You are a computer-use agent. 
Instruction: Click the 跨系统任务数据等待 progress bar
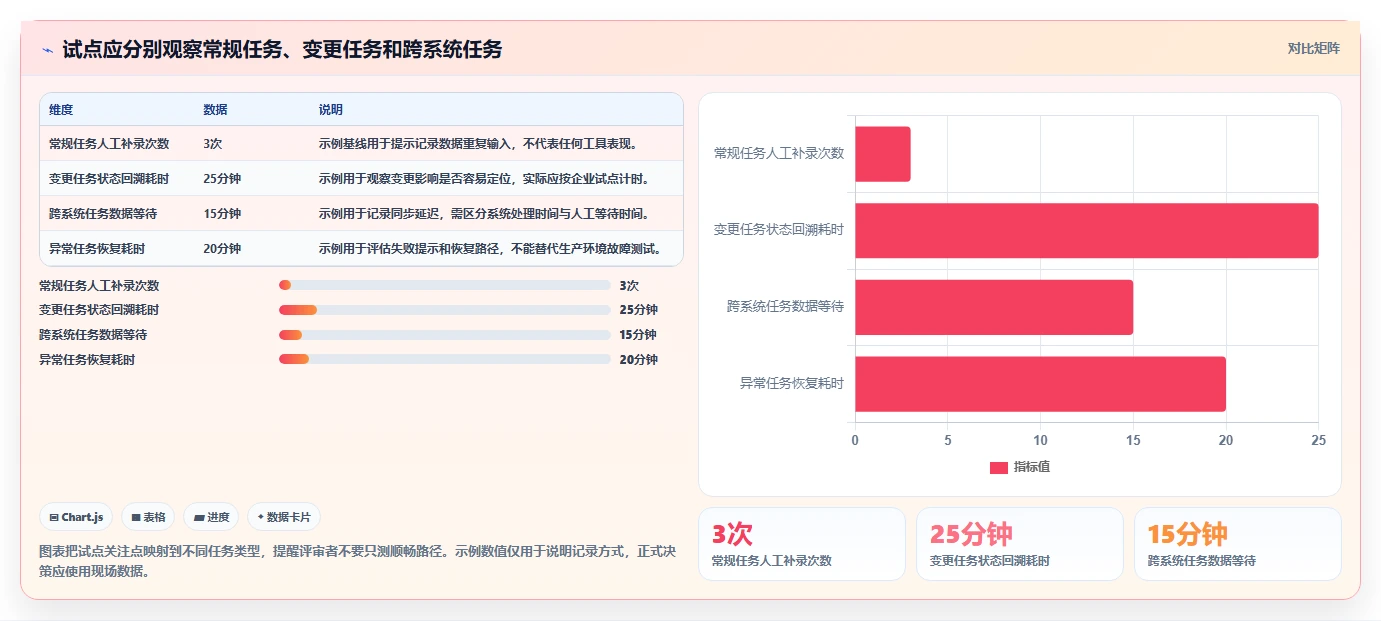pyautogui.click(x=444, y=335)
